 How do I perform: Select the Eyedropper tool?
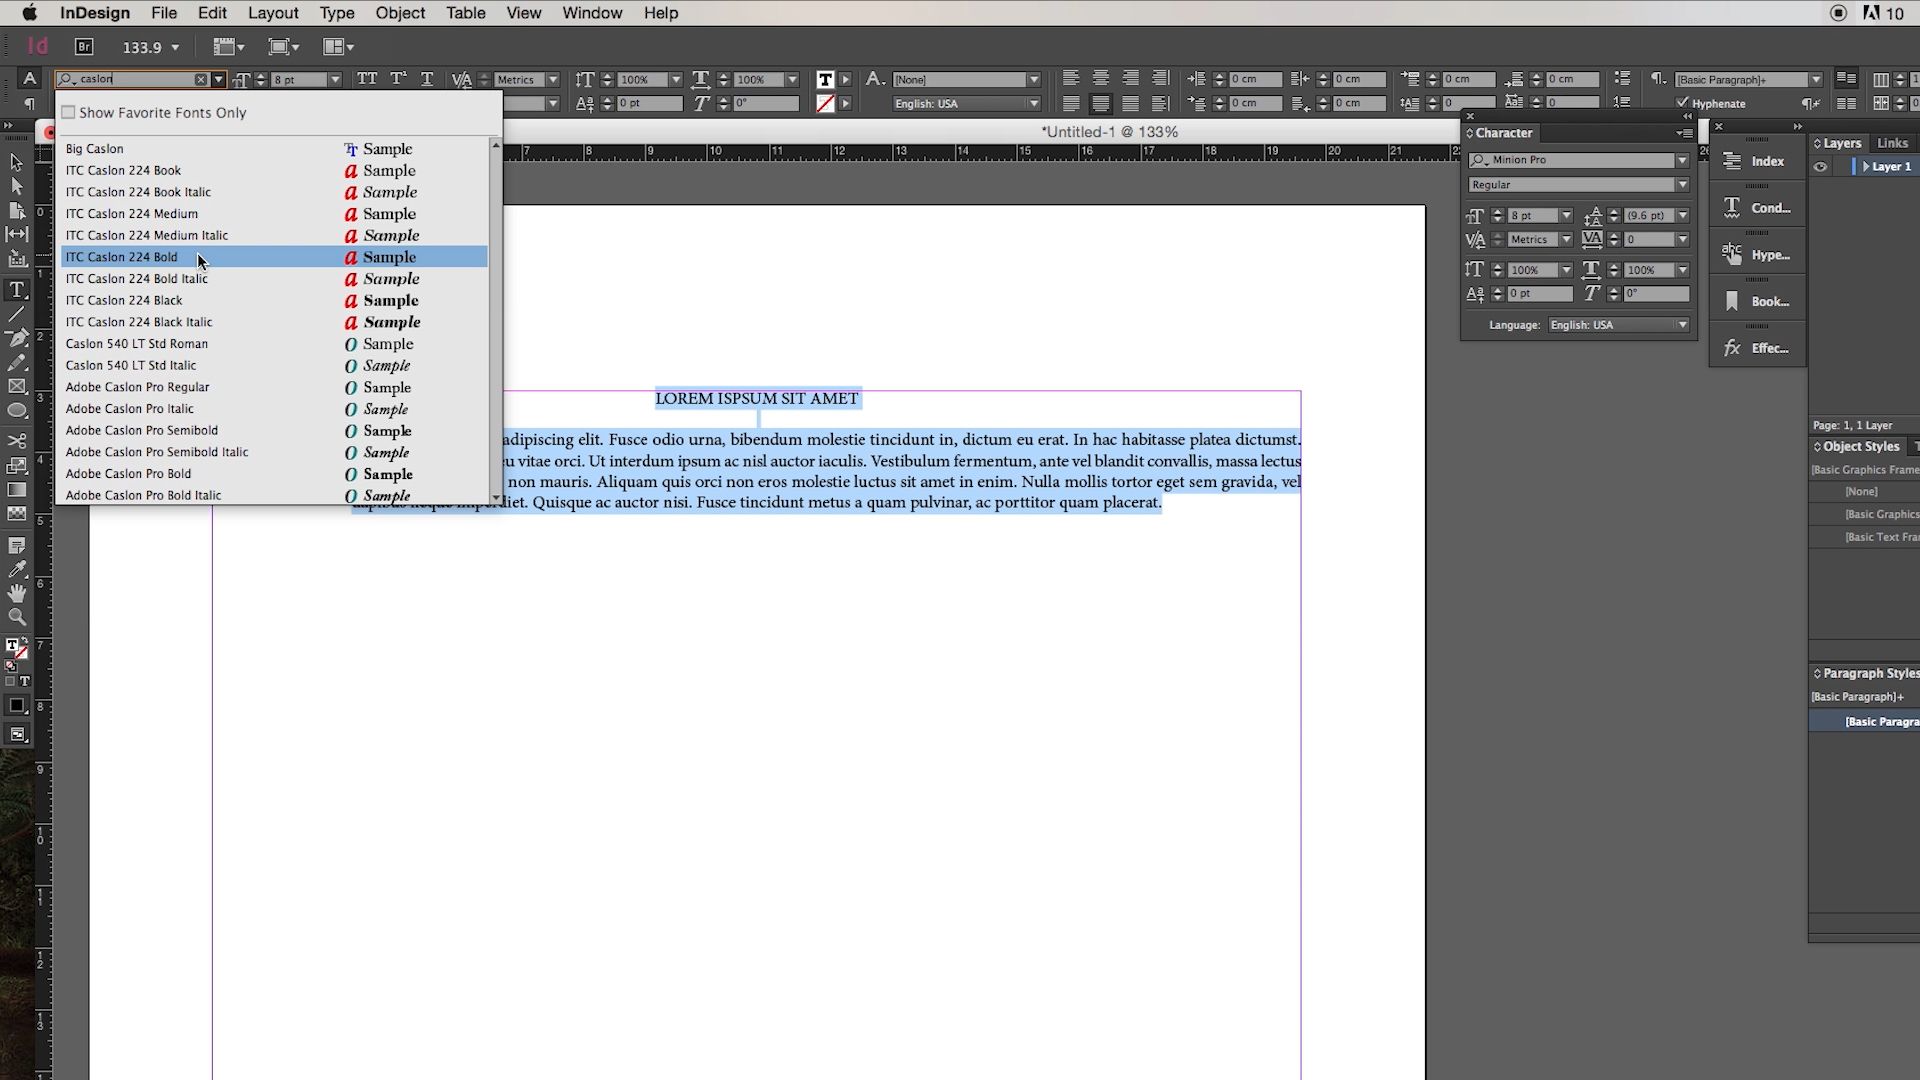16,569
